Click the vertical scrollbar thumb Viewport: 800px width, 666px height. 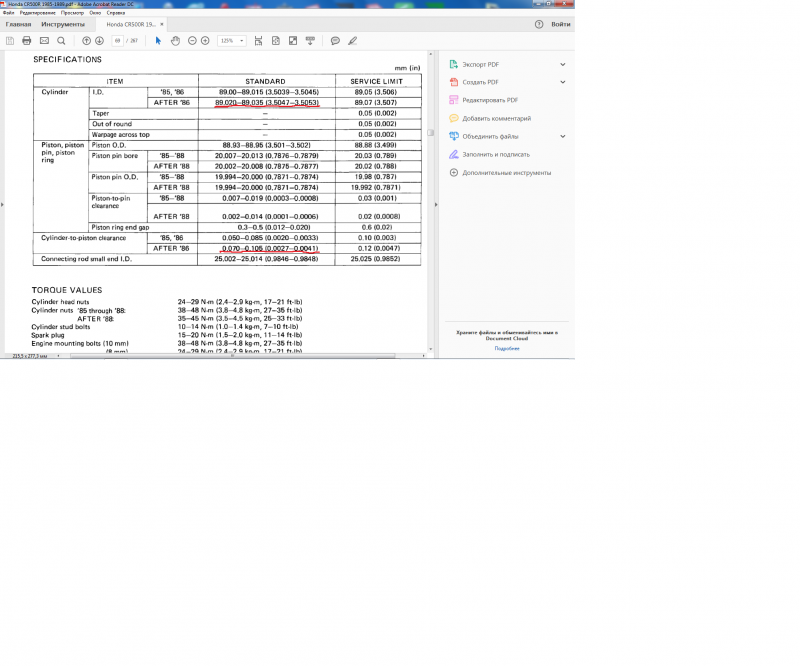[x=431, y=133]
